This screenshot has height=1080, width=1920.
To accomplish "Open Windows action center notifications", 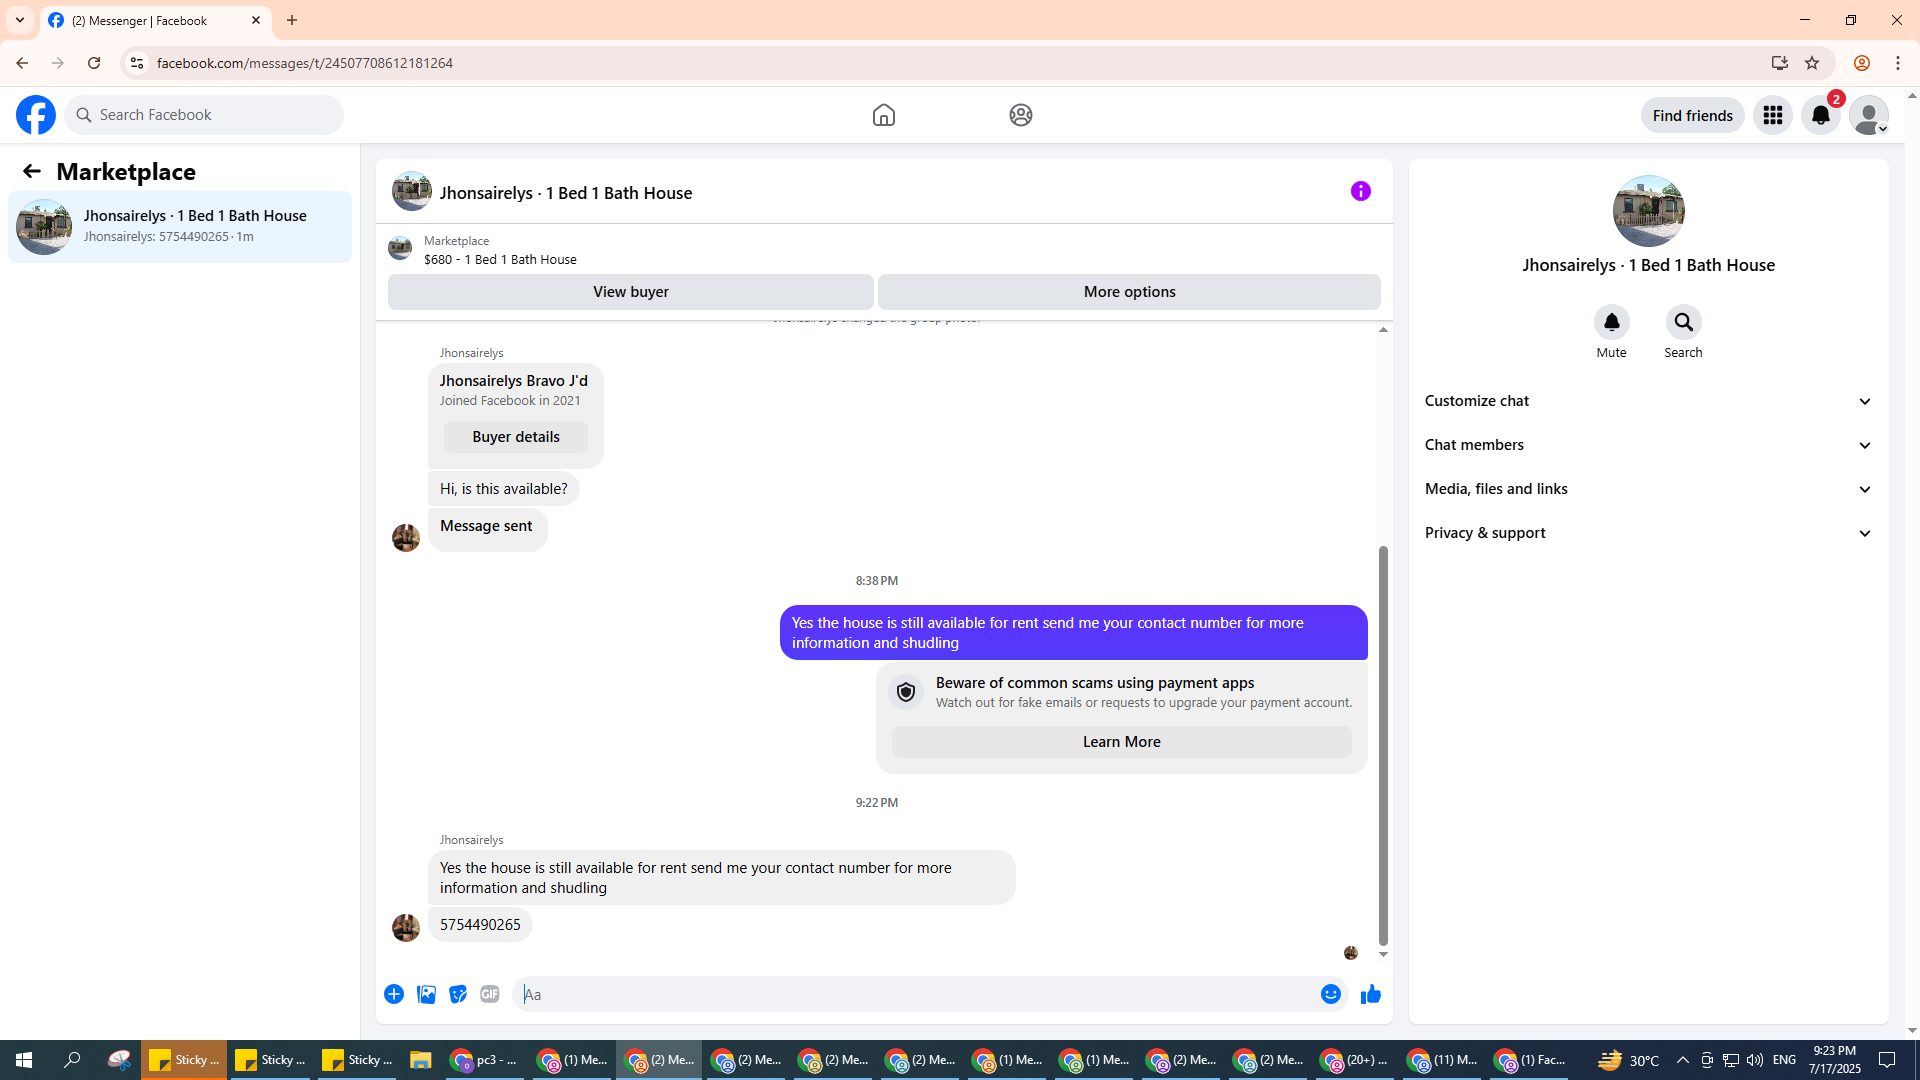I will (1887, 1060).
